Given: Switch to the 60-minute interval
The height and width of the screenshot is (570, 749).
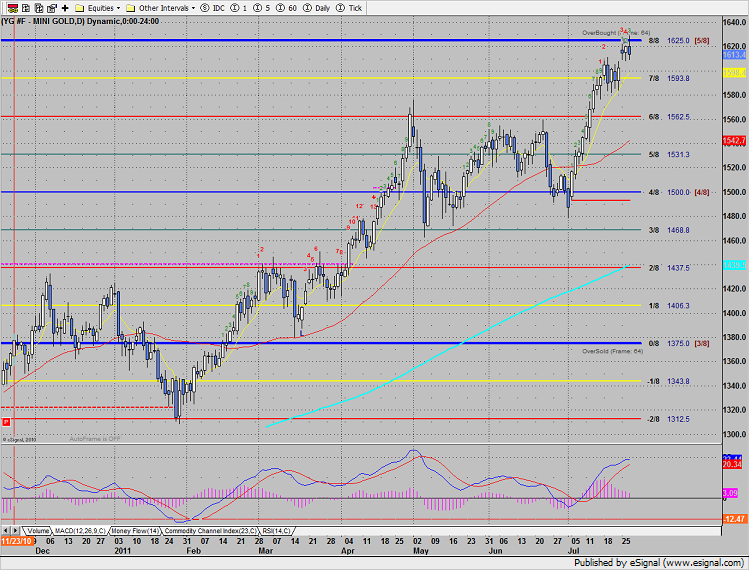Looking at the screenshot, I should click(x=286, y=8).
